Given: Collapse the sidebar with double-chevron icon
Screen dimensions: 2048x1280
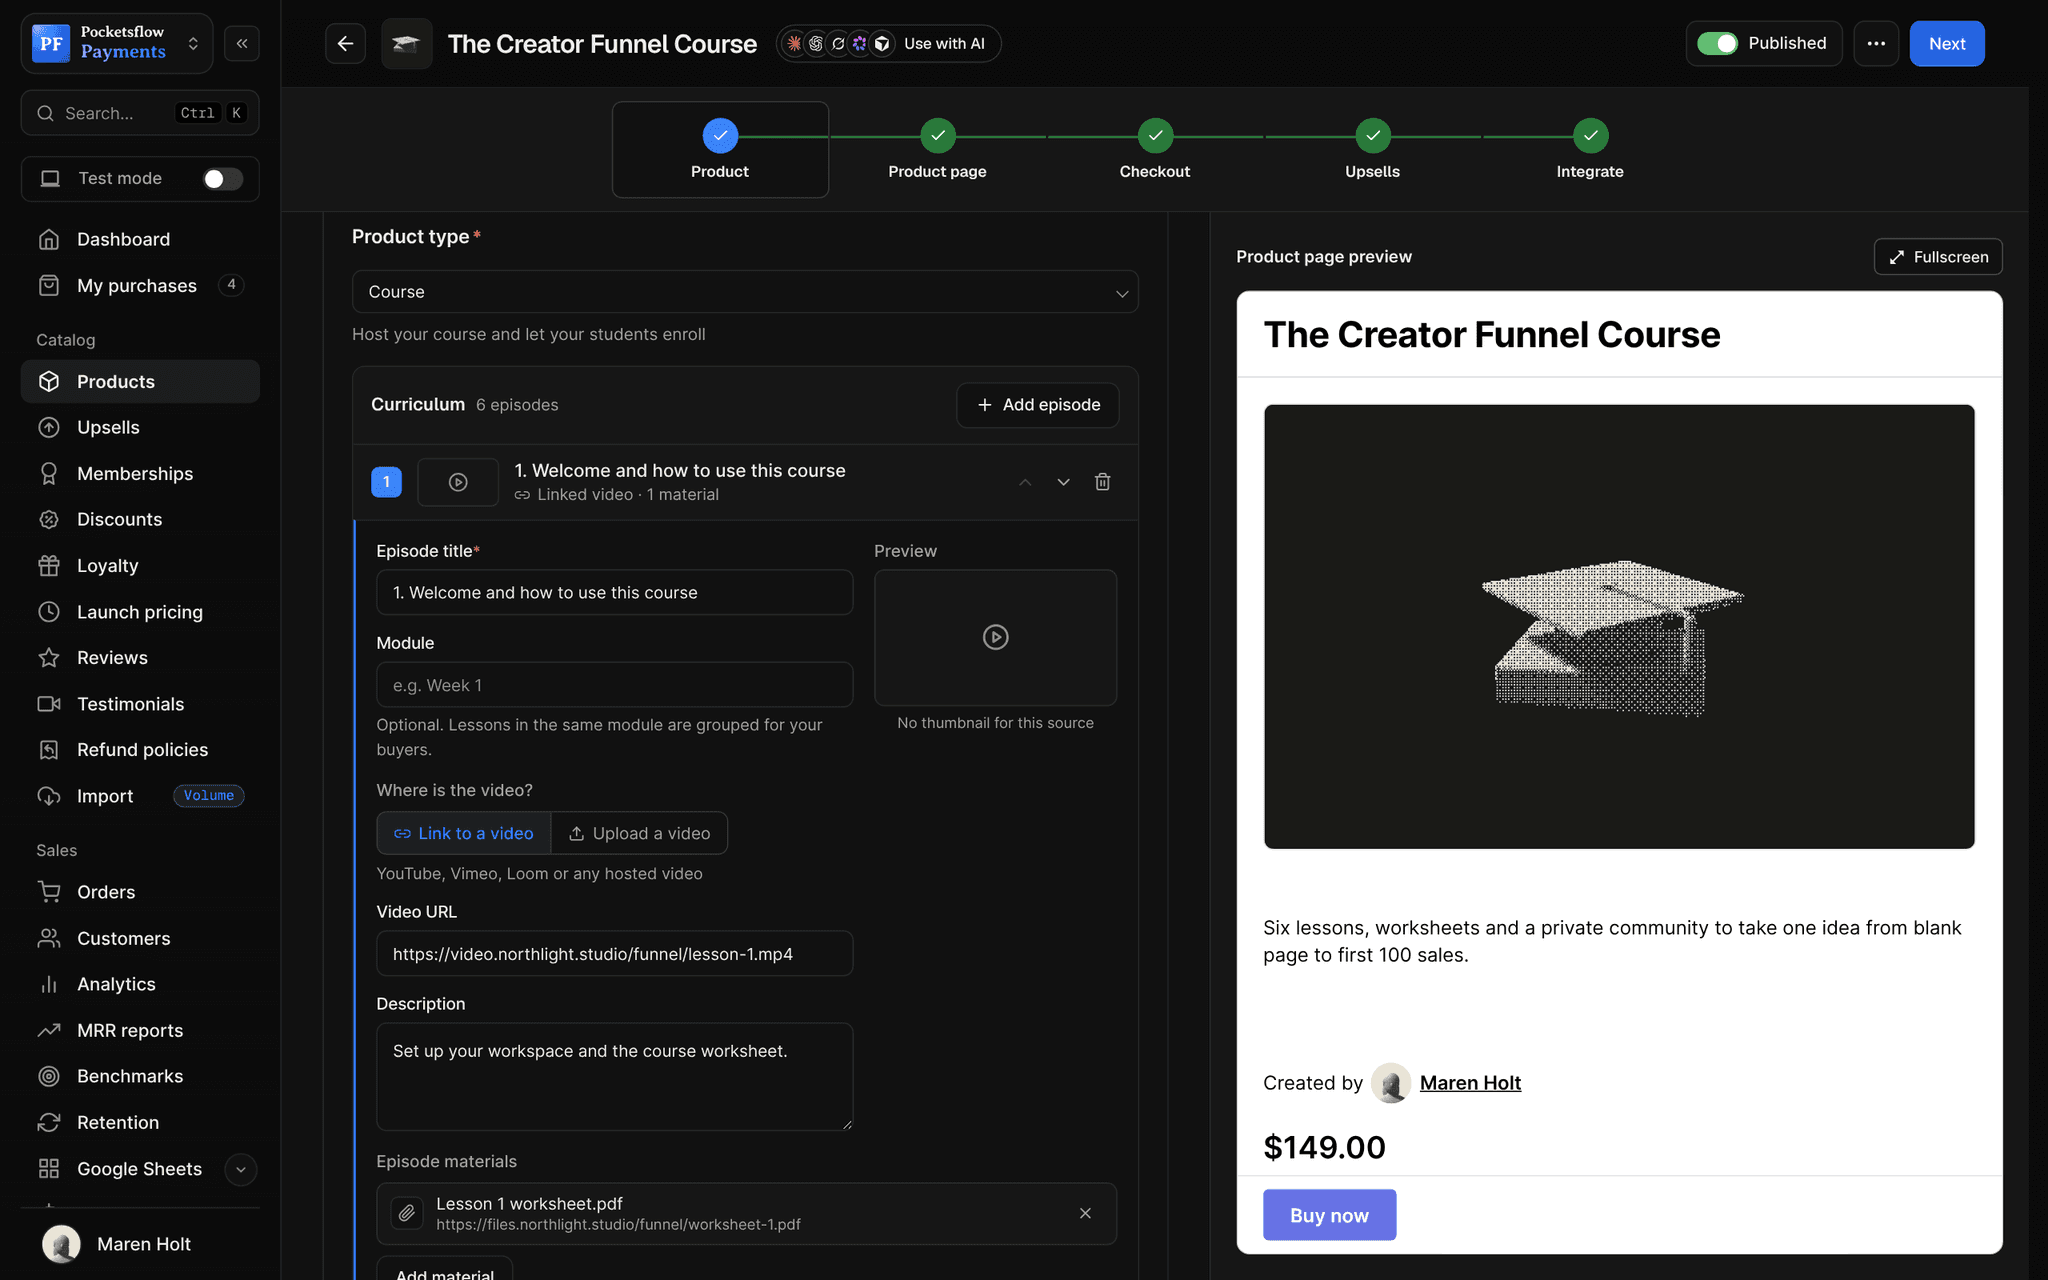Looking at the screenshot, I should (x=242, y=43).
